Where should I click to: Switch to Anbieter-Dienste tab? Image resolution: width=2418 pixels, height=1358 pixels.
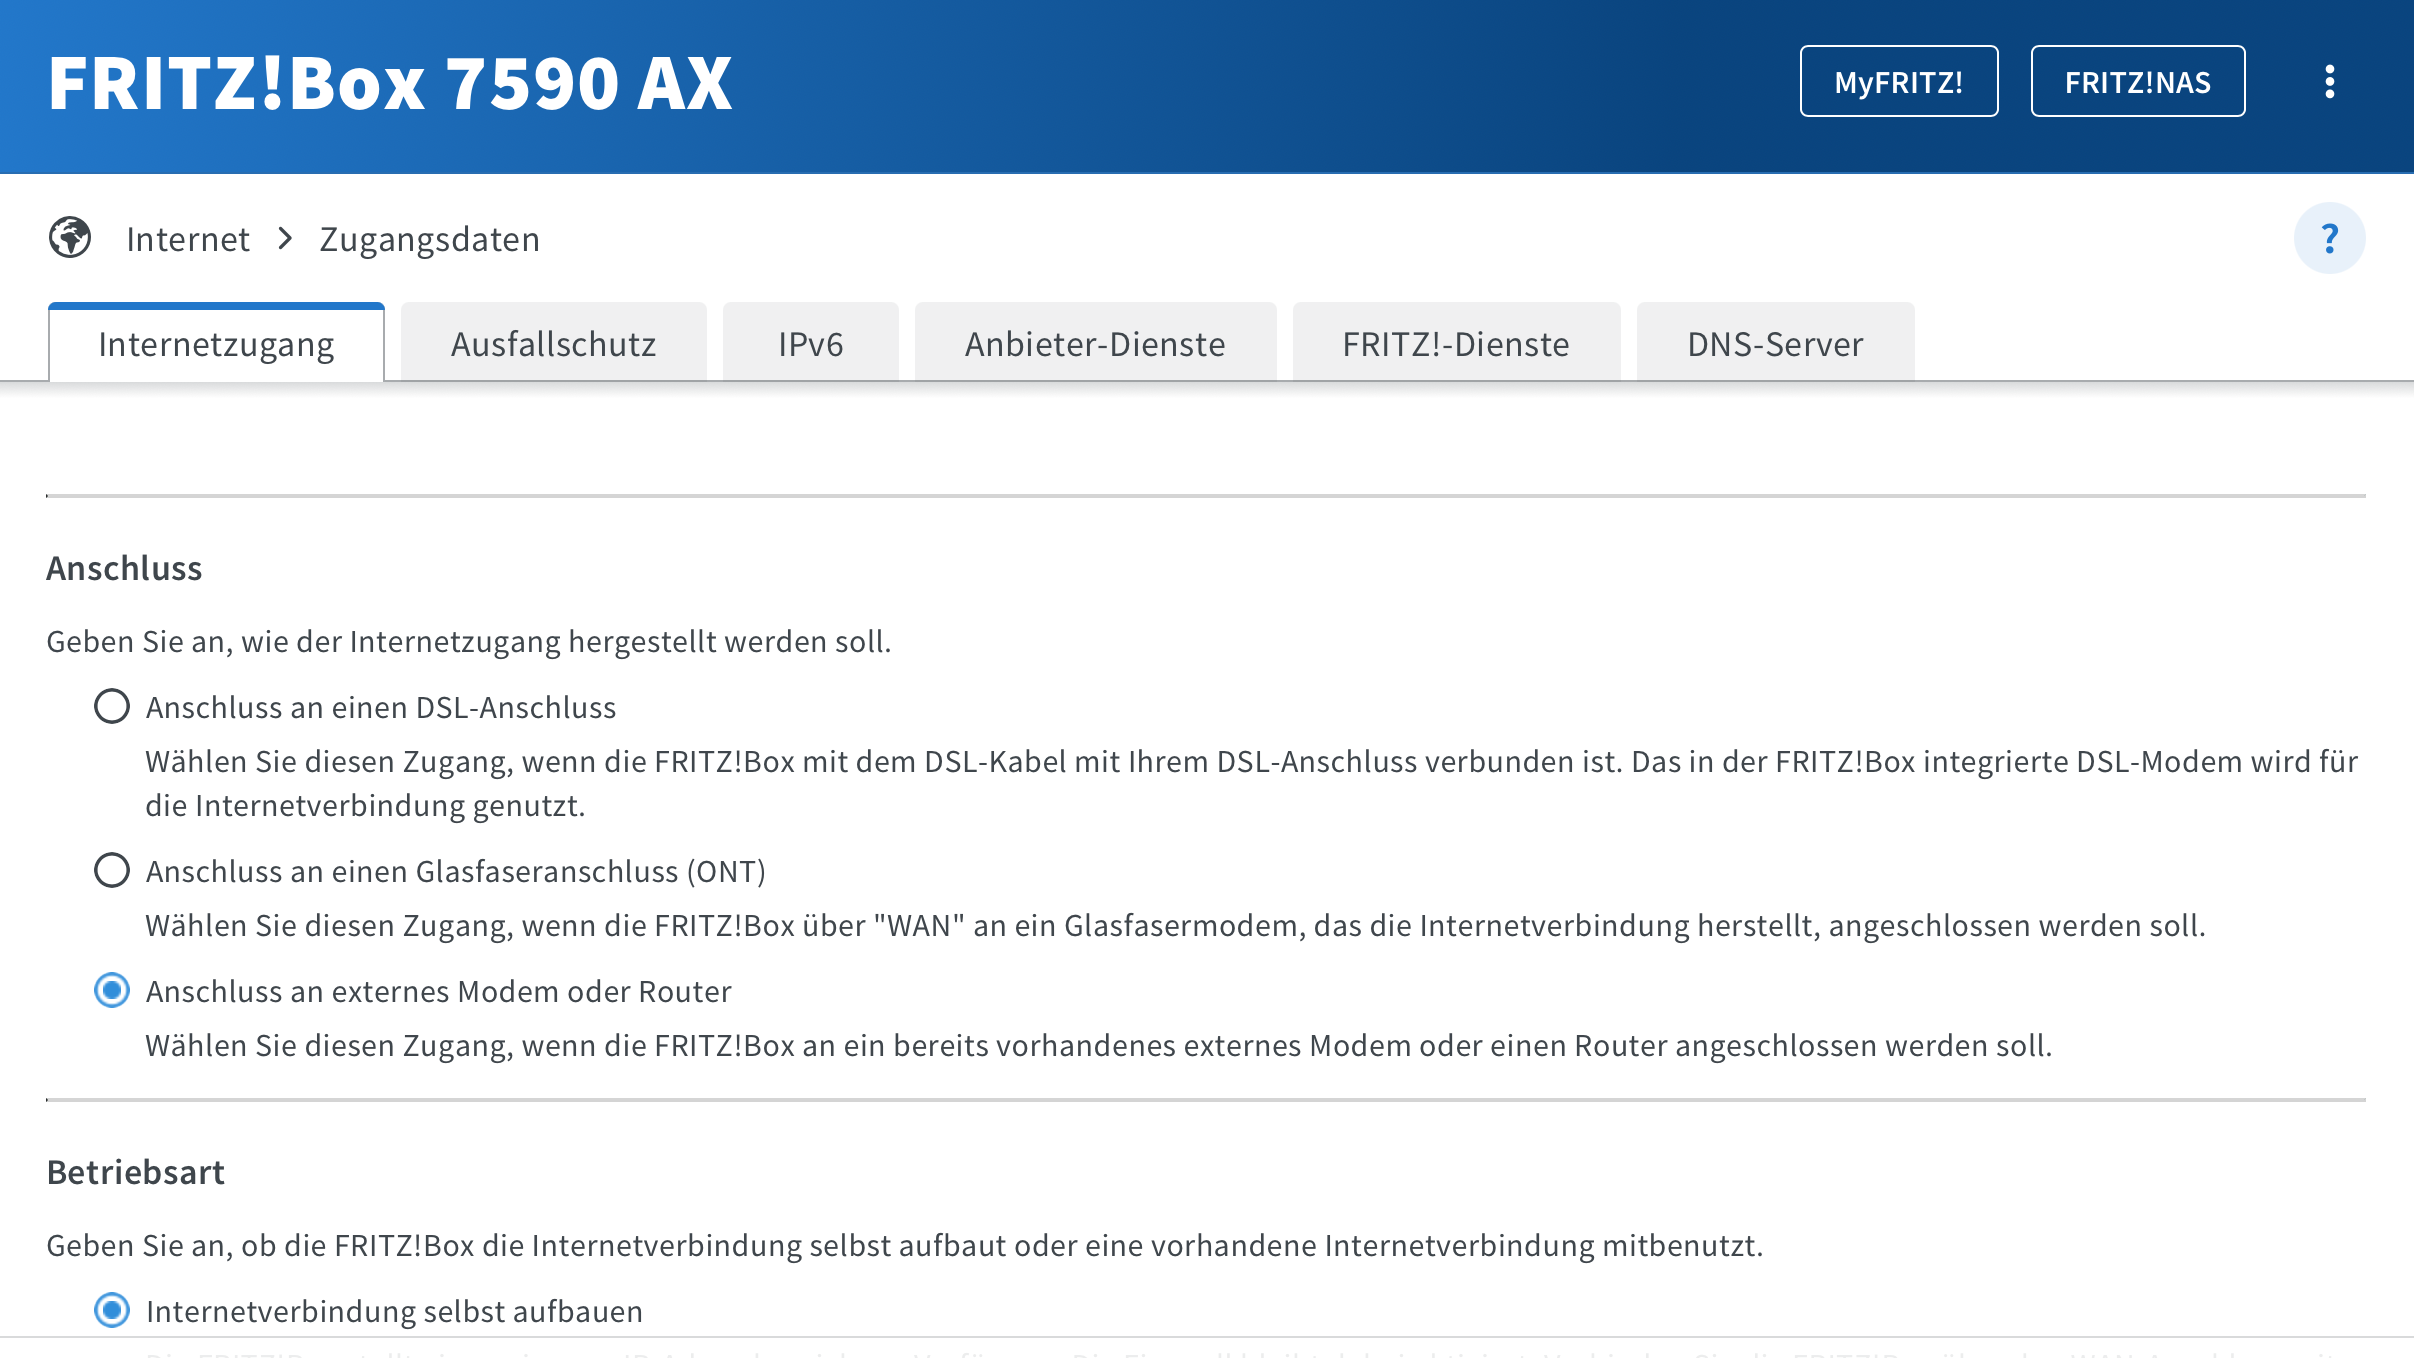coord(1095,344)
